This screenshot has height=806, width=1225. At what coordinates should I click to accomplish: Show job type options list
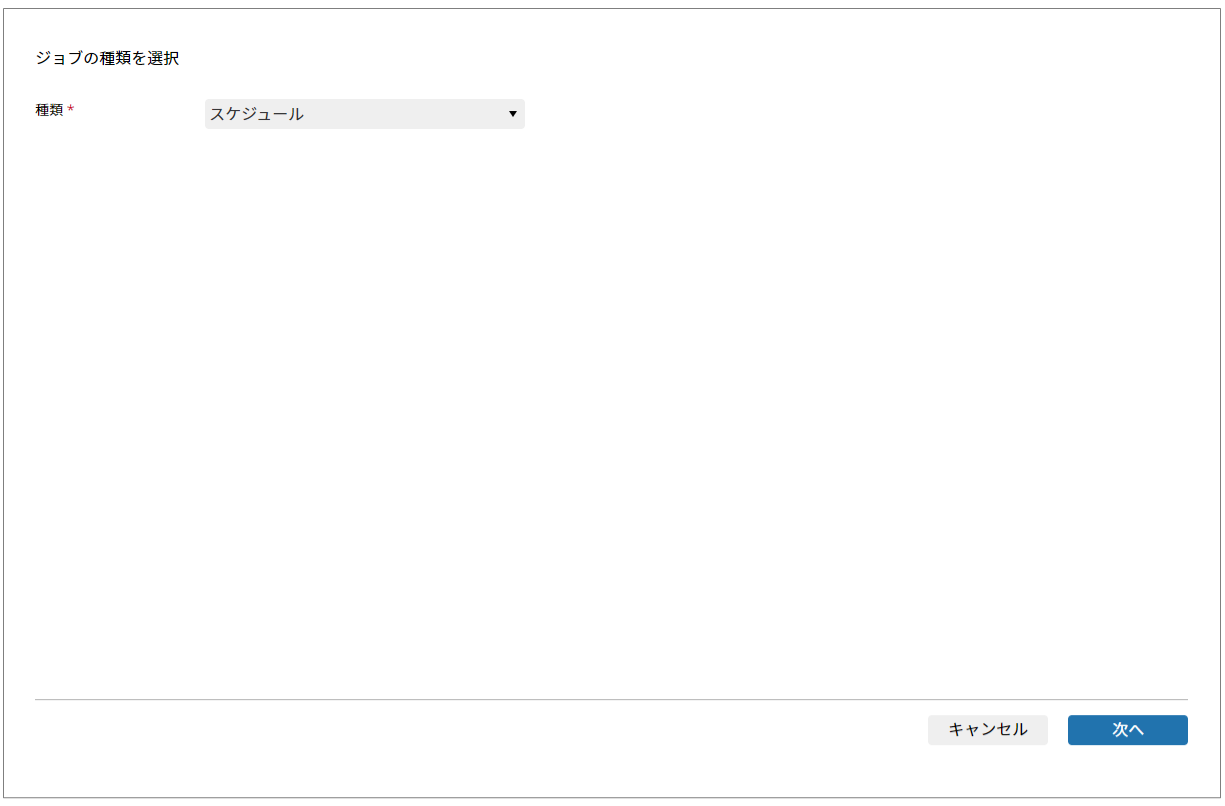coord(364,114)
